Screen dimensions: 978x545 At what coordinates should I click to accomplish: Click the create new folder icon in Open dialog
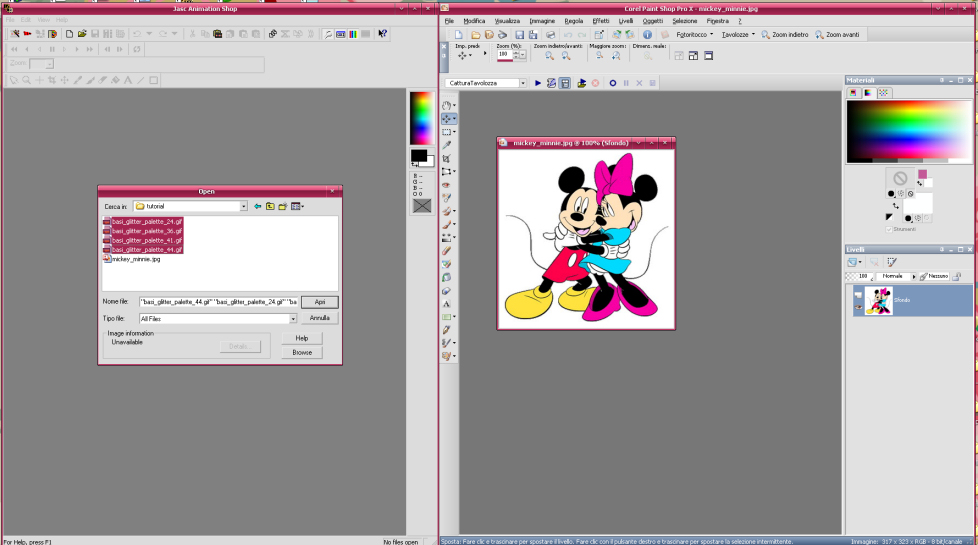[283, 206]
